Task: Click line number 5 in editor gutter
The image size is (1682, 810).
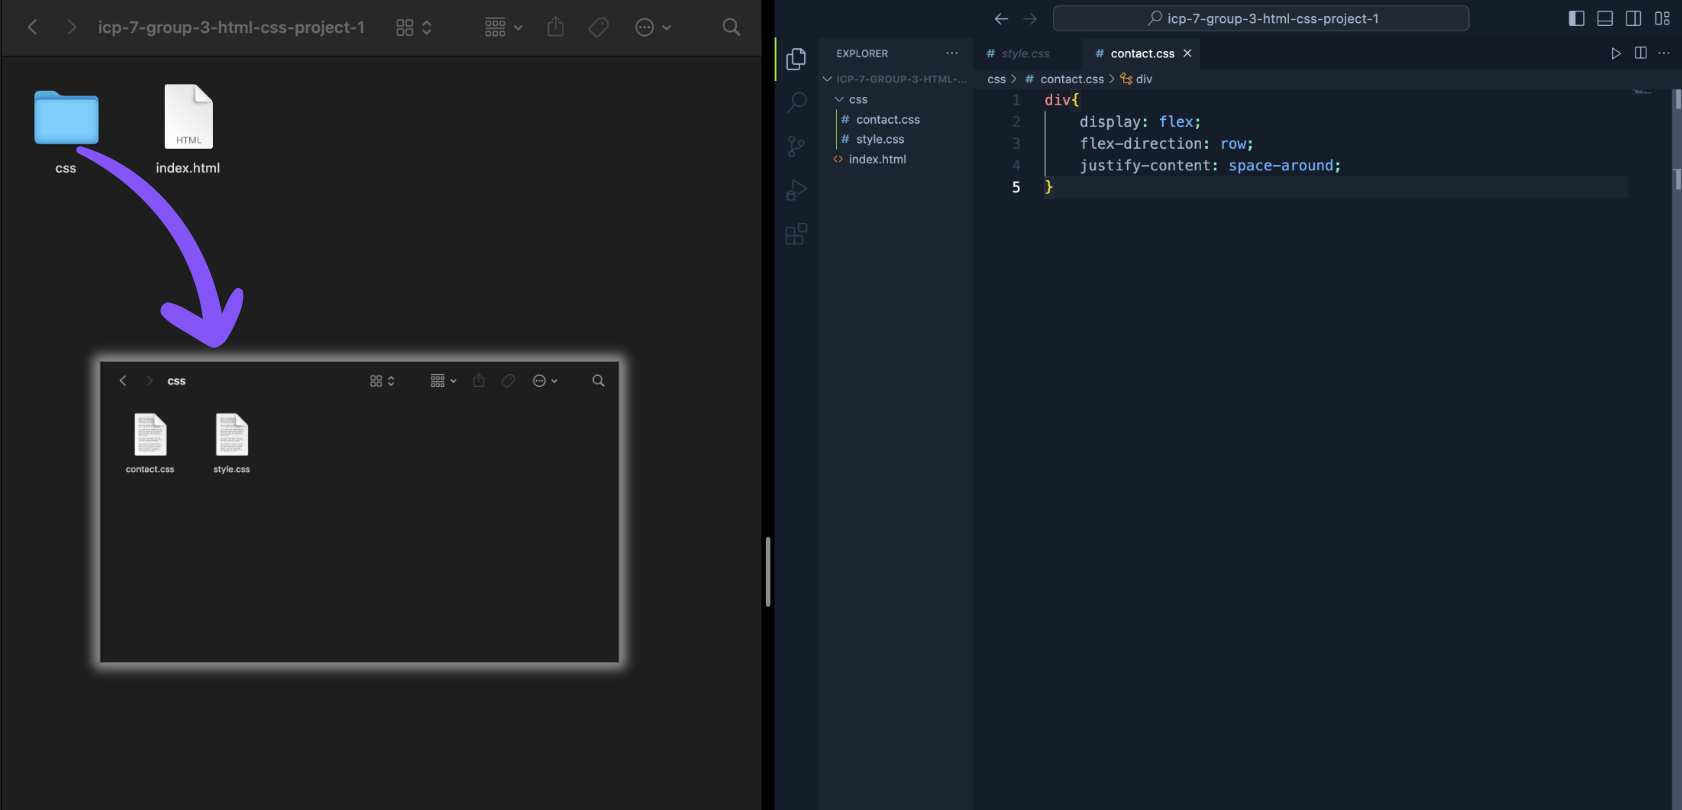Action: (1016, 187)
